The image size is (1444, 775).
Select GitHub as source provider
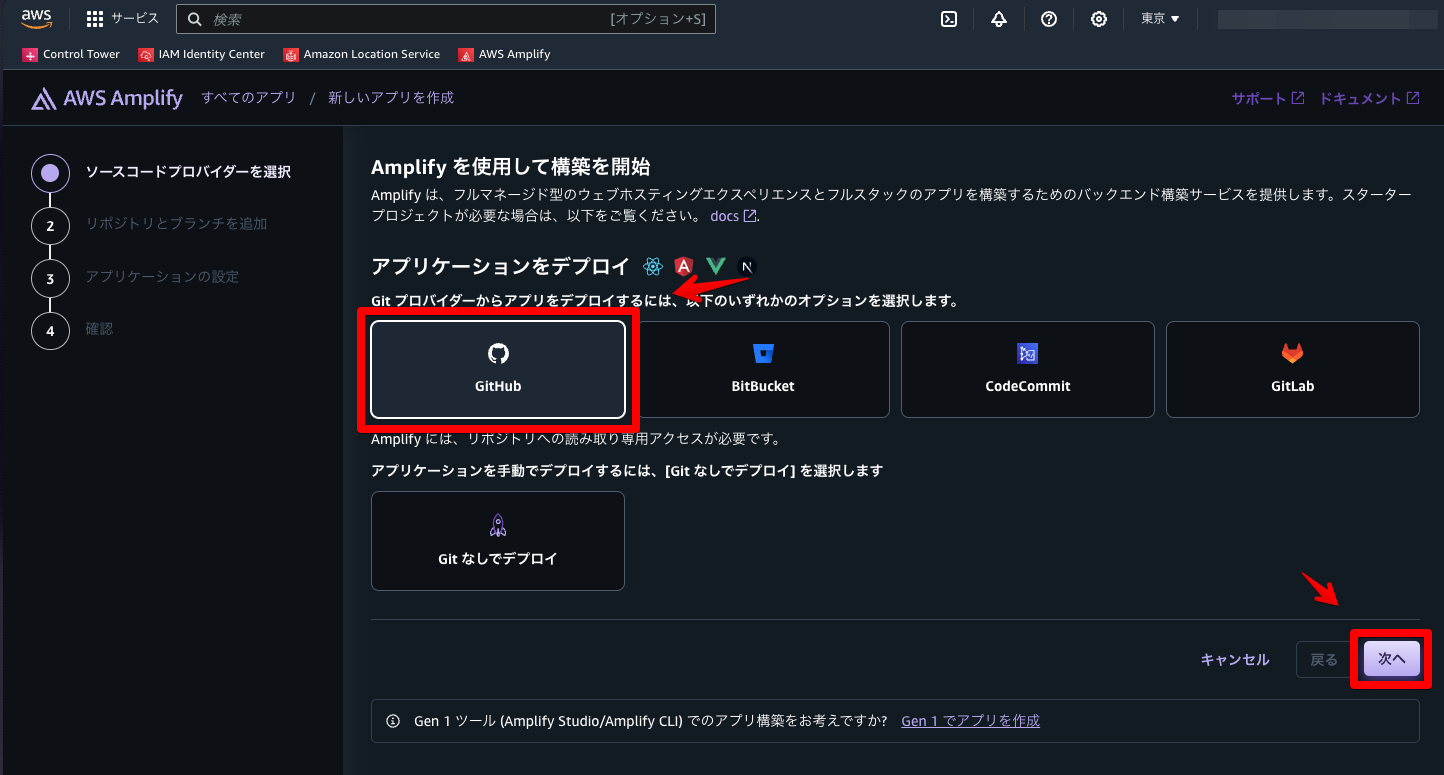point(498,369)
